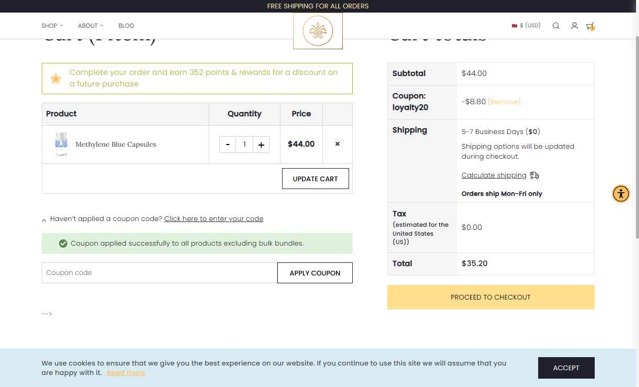
Task: Accept cookies with ACCEPT button
Action: 566,367
